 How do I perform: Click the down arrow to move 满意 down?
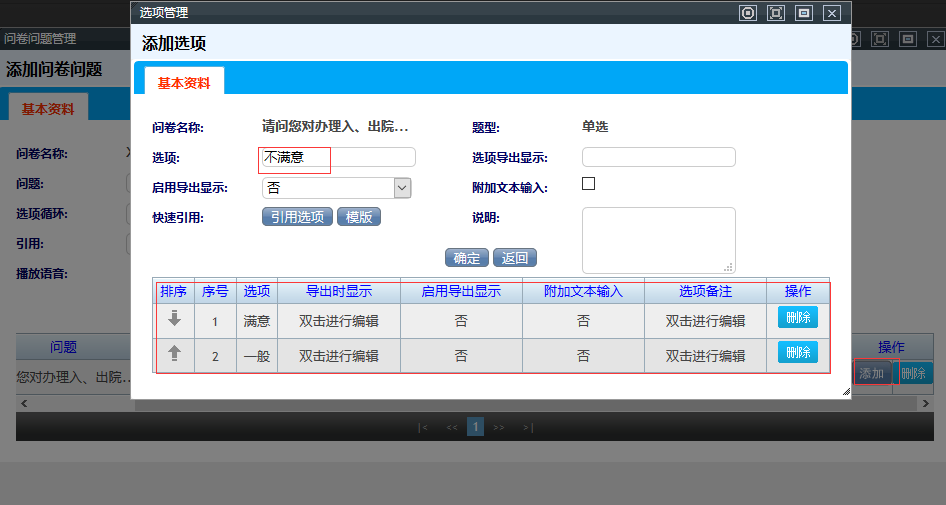(x=175, y=319)
